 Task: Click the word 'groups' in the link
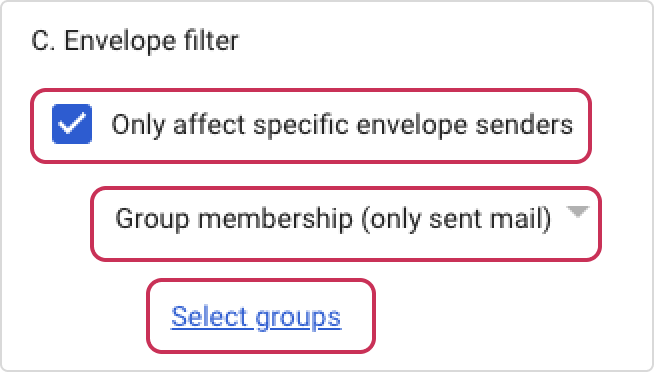click(x=298, y=318)
